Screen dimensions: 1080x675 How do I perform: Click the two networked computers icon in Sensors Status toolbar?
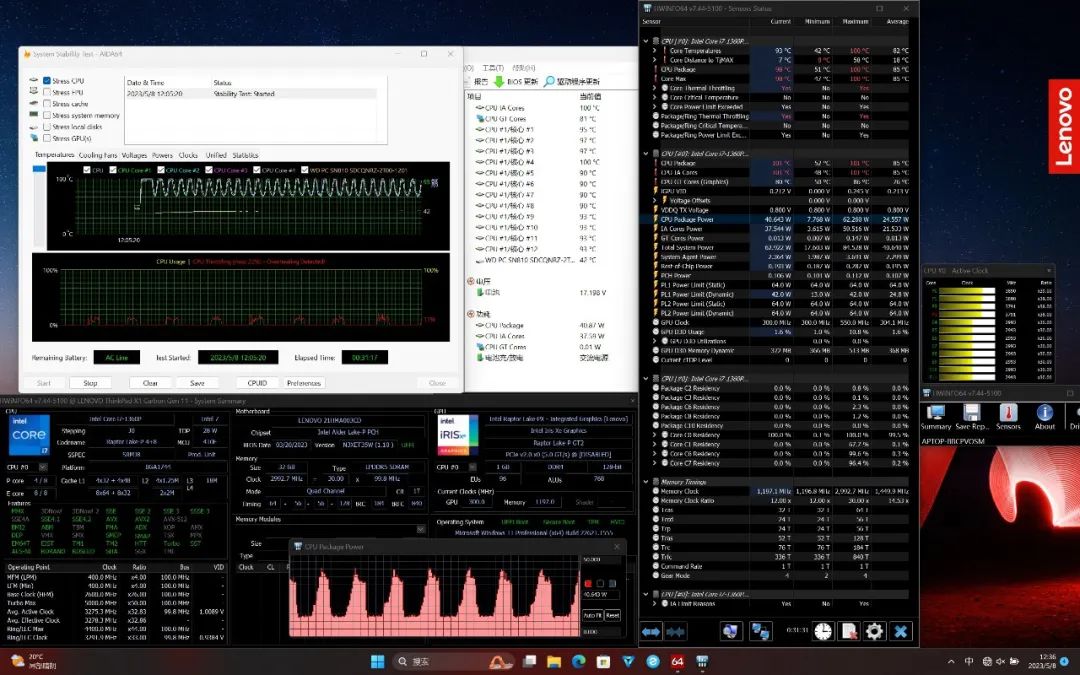760,631
